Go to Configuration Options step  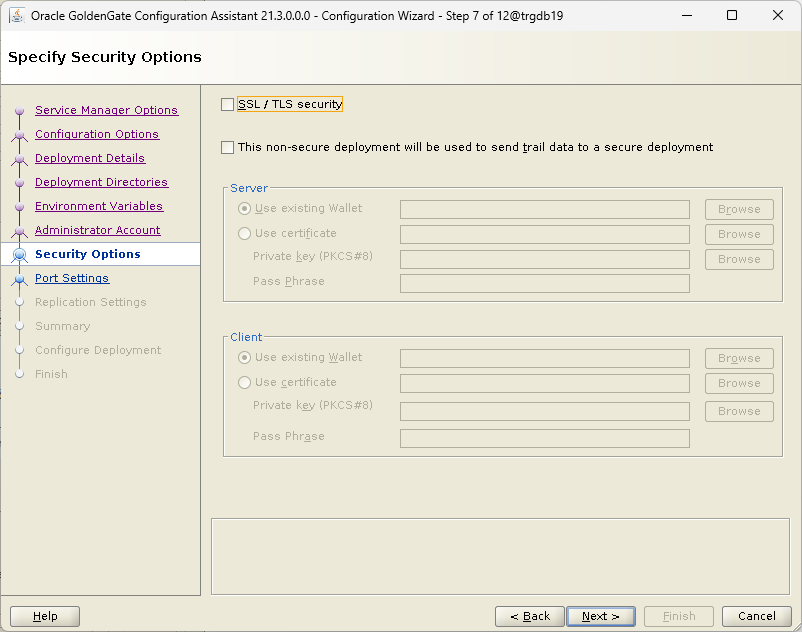[97, 134]
